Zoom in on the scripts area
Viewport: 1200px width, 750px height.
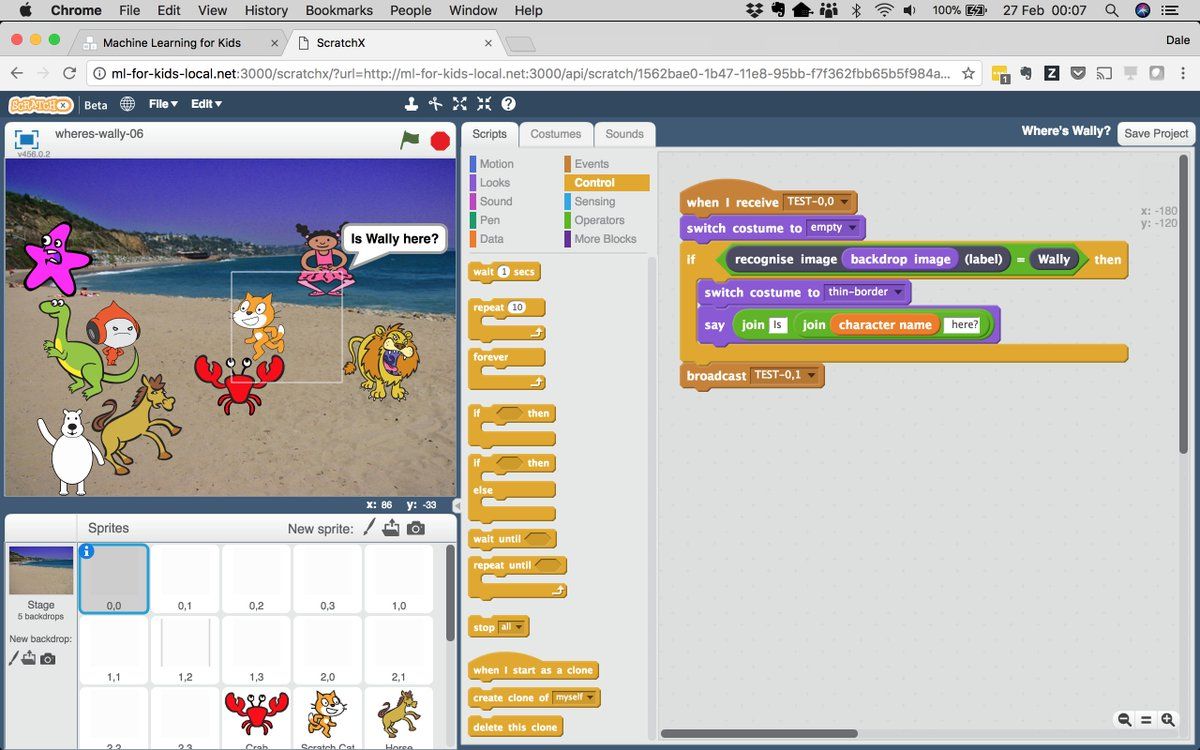click(1167, 720)
